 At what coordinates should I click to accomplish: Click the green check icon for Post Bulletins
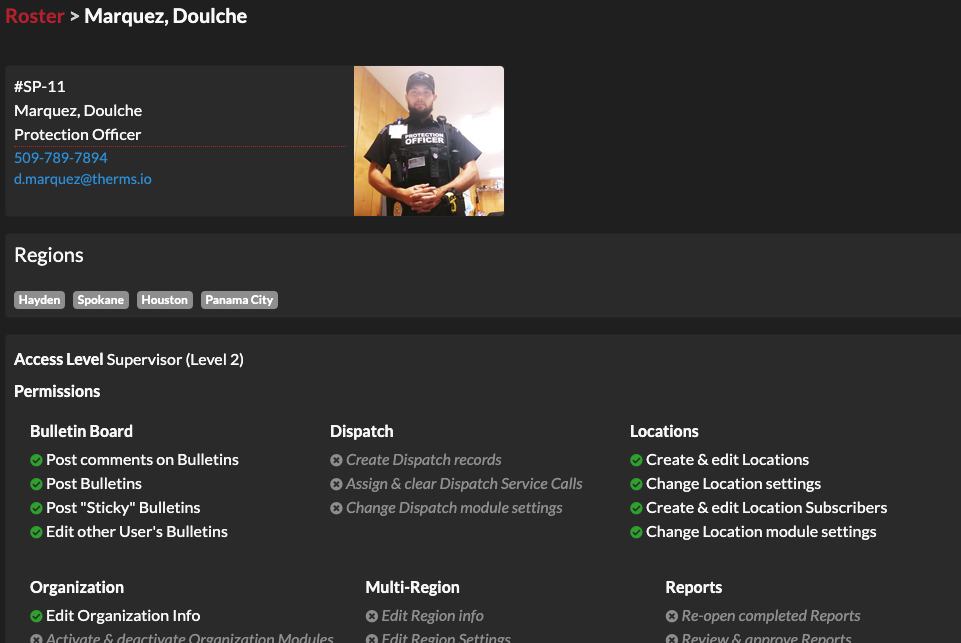click(x=36, y=483)
